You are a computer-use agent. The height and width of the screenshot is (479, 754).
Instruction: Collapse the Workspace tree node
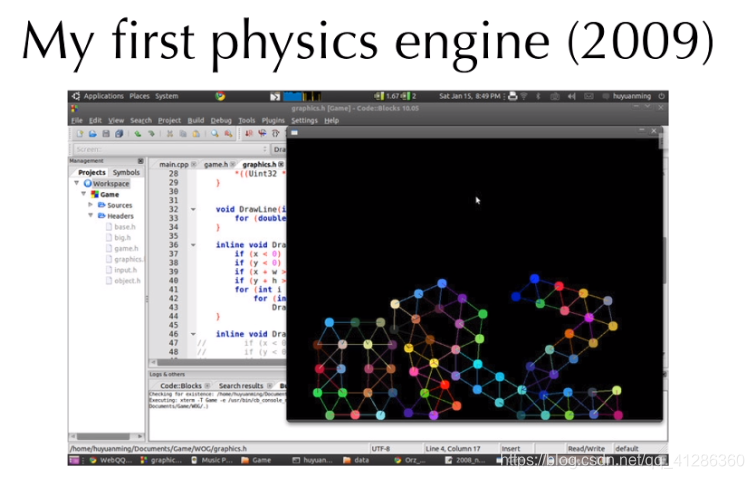[76, 183]
